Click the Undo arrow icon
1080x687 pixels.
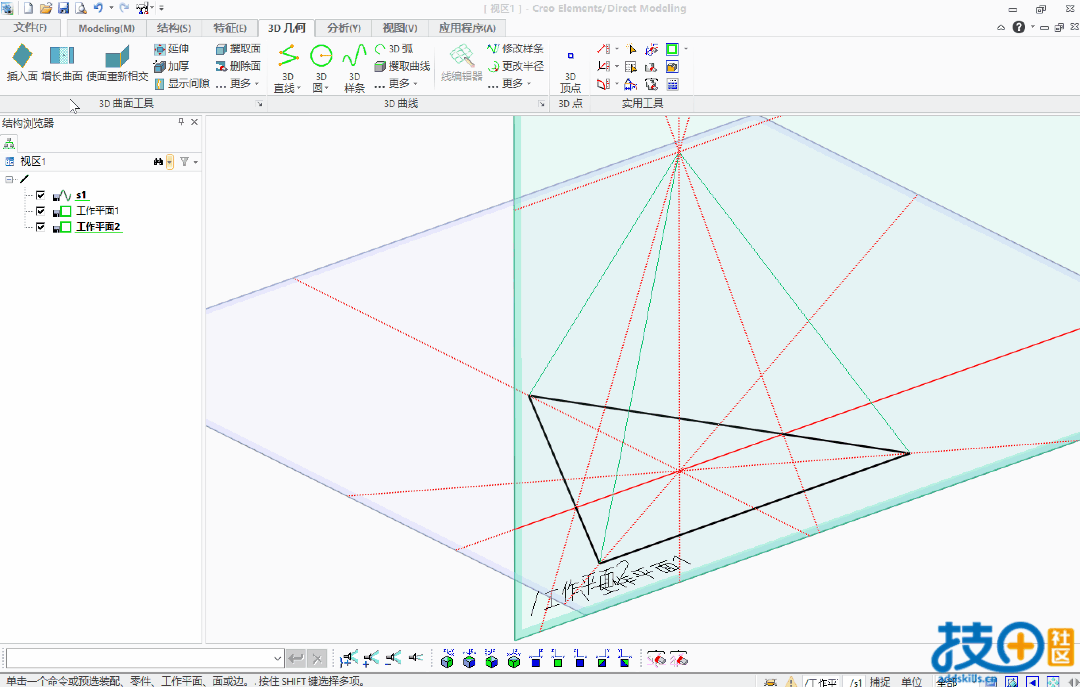(98, 8)
